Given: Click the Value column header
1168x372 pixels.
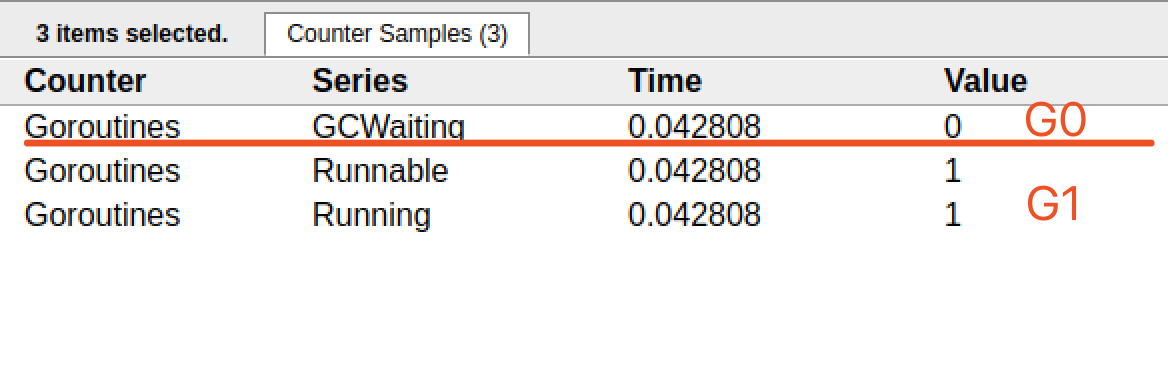Looking at the screenshot, I should coord(986,81).
